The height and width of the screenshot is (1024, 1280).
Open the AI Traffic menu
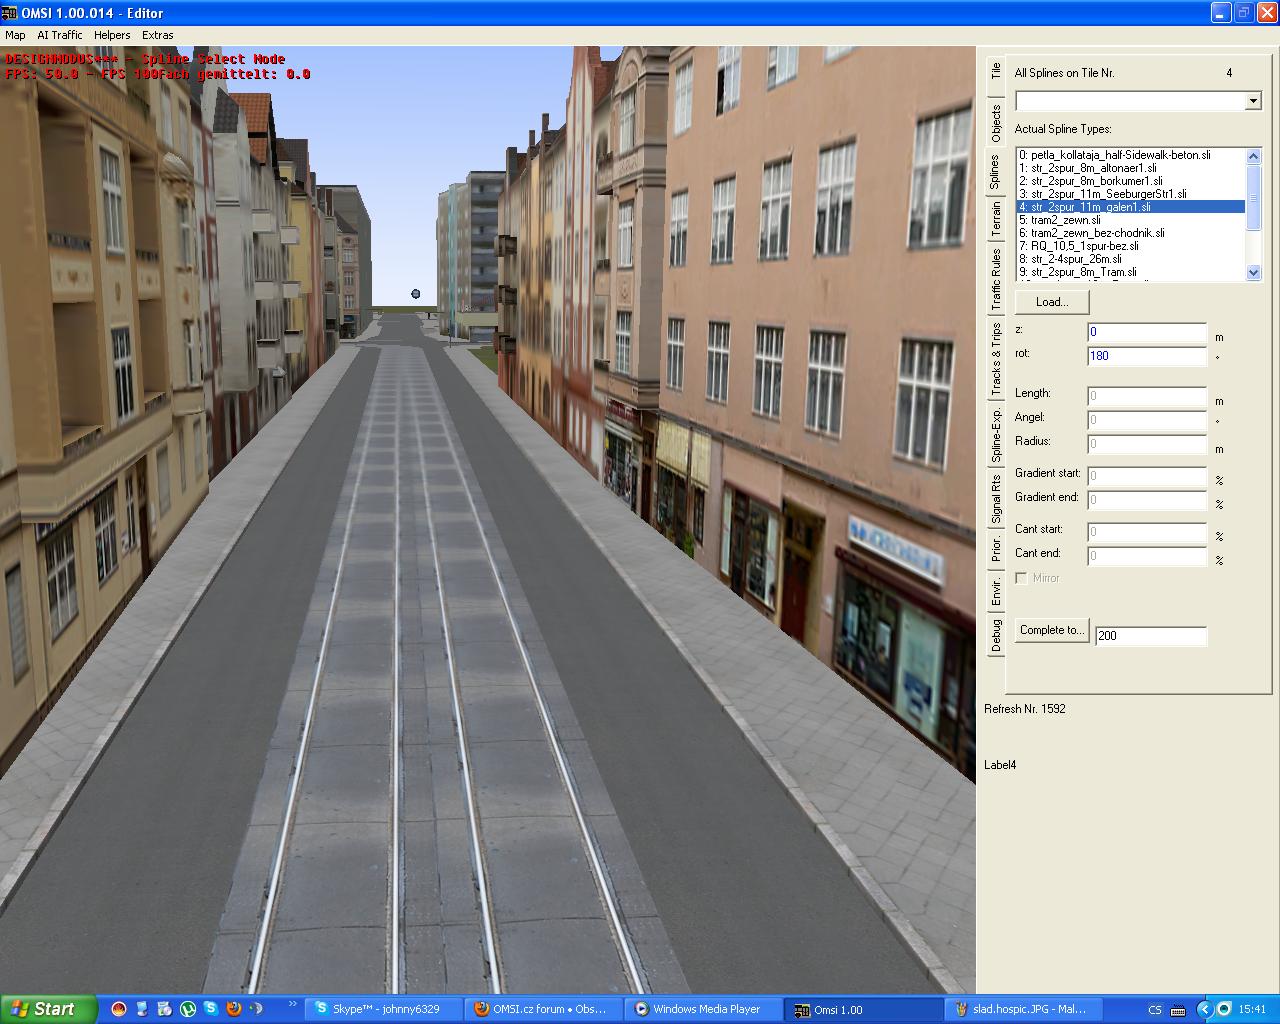pos(60,35)
